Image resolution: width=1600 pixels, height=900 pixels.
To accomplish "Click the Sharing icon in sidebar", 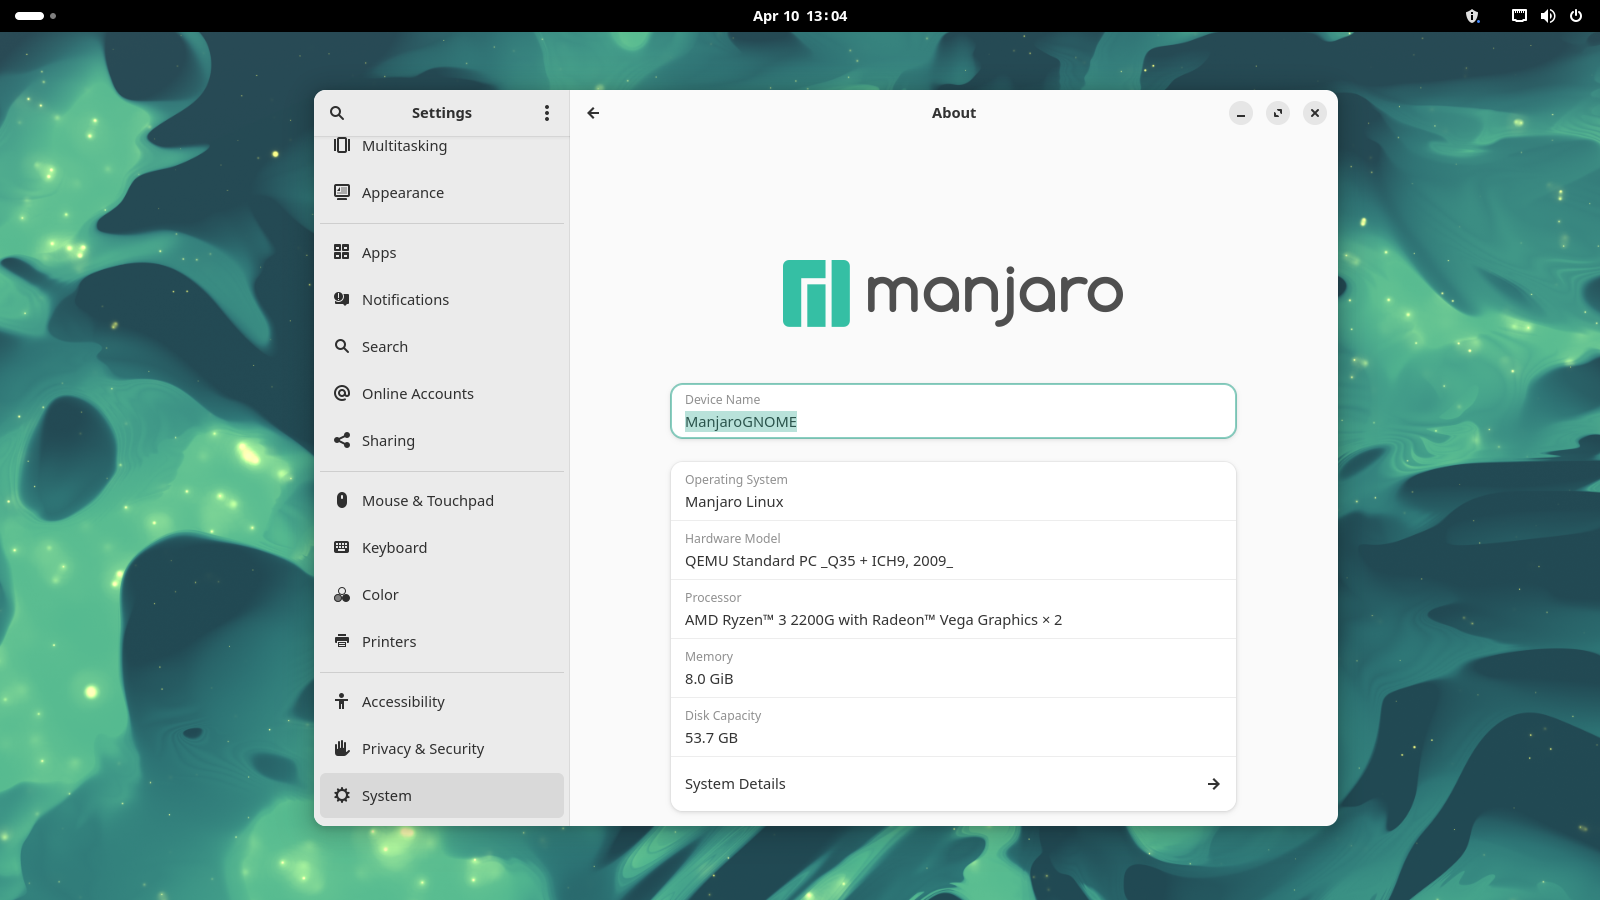I will [x=342, y=440].
